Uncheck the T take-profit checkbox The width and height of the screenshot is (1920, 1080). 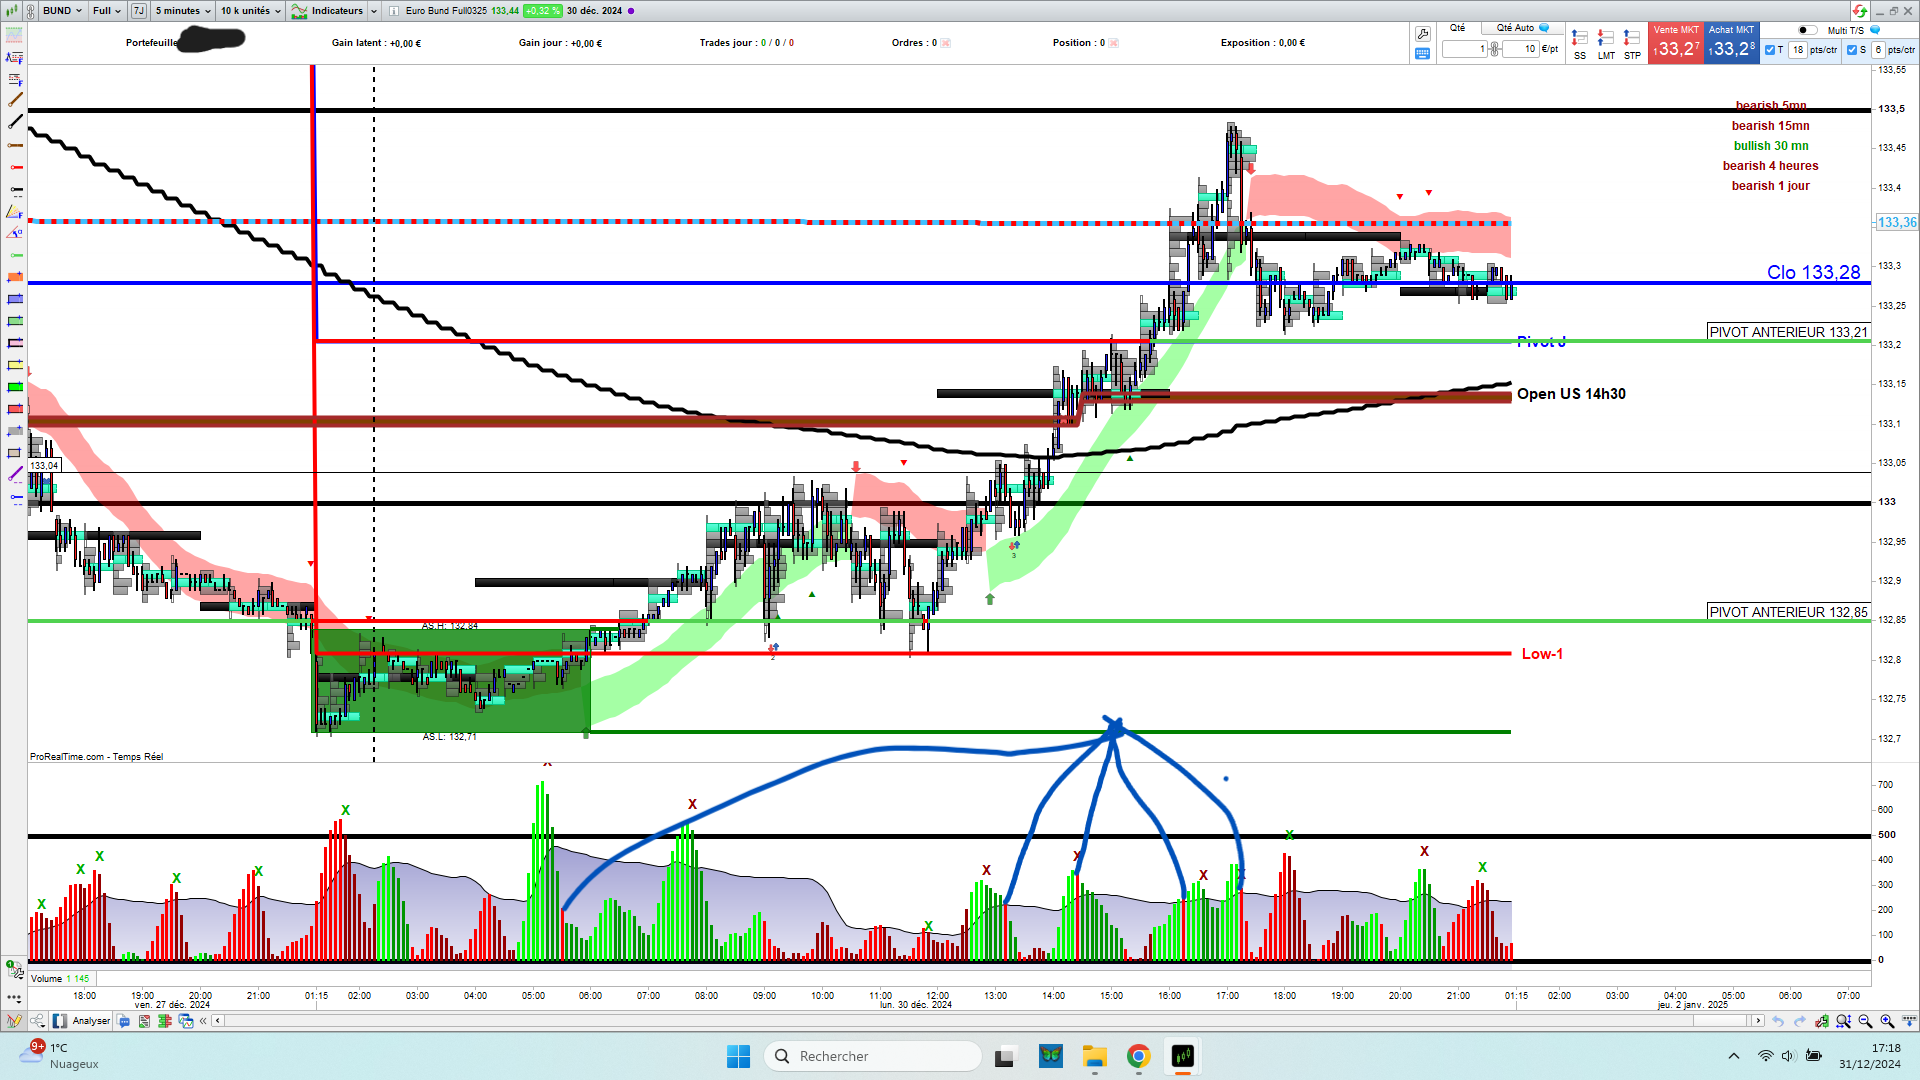coord(1770,50)
